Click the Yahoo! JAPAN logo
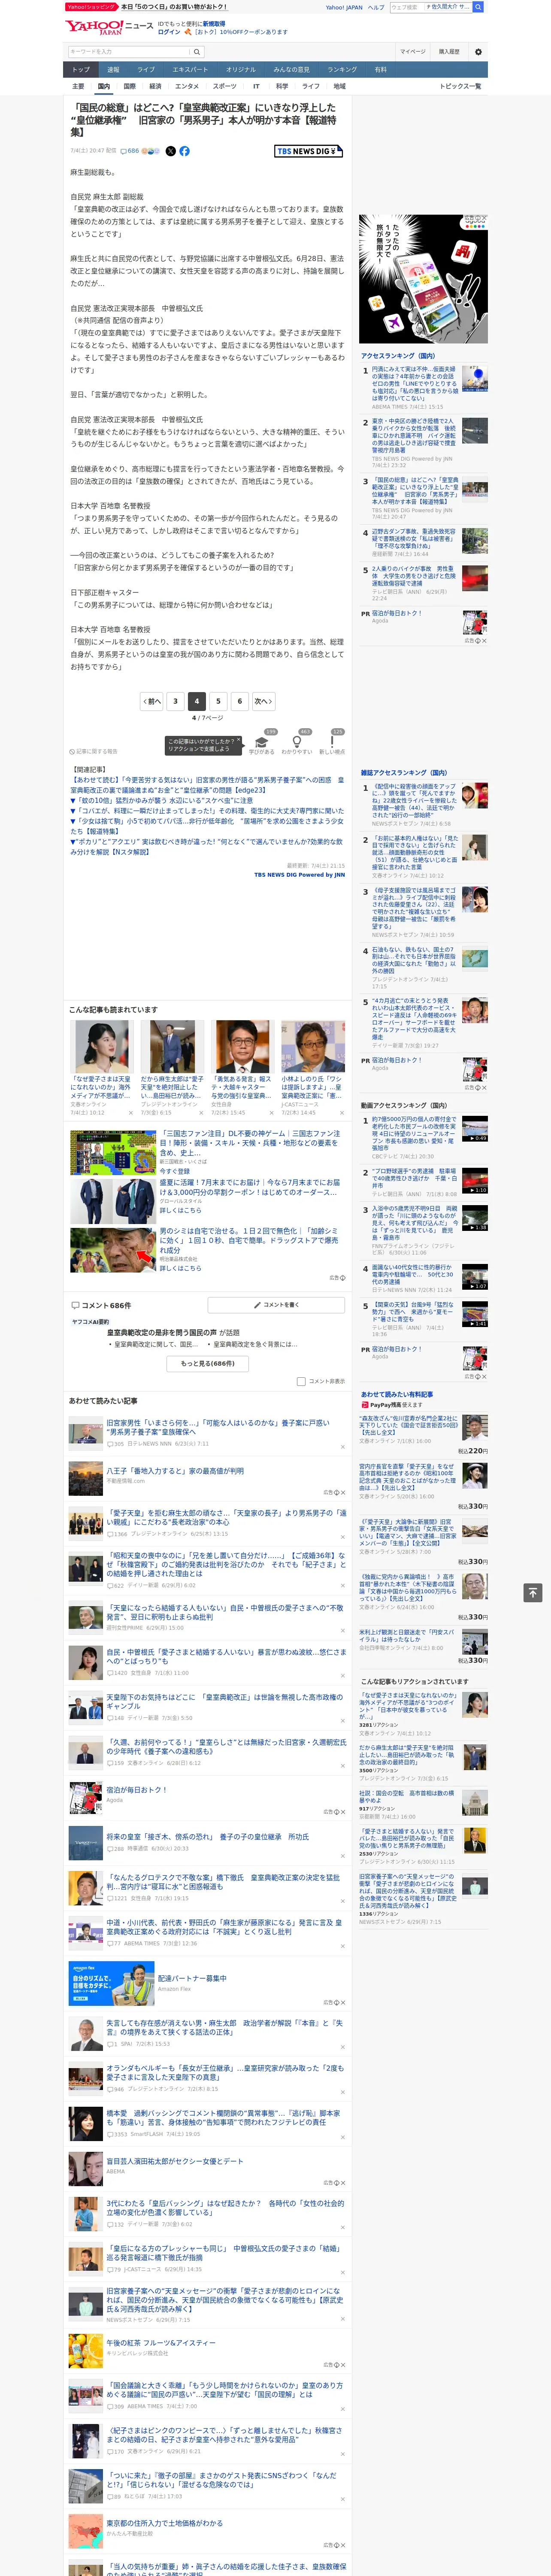This screenshot has width=551, height=2576. [x=94, y=27]
